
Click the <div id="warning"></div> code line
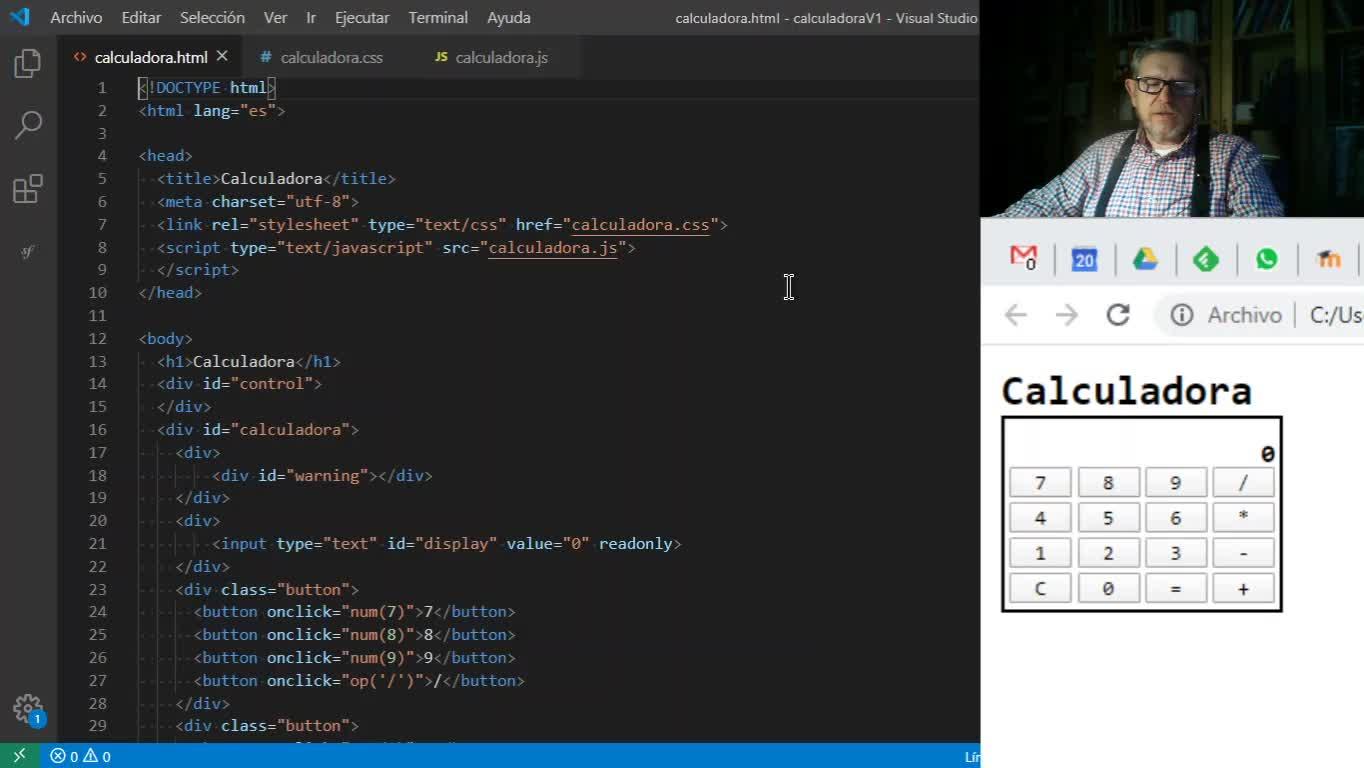point(322,476)
